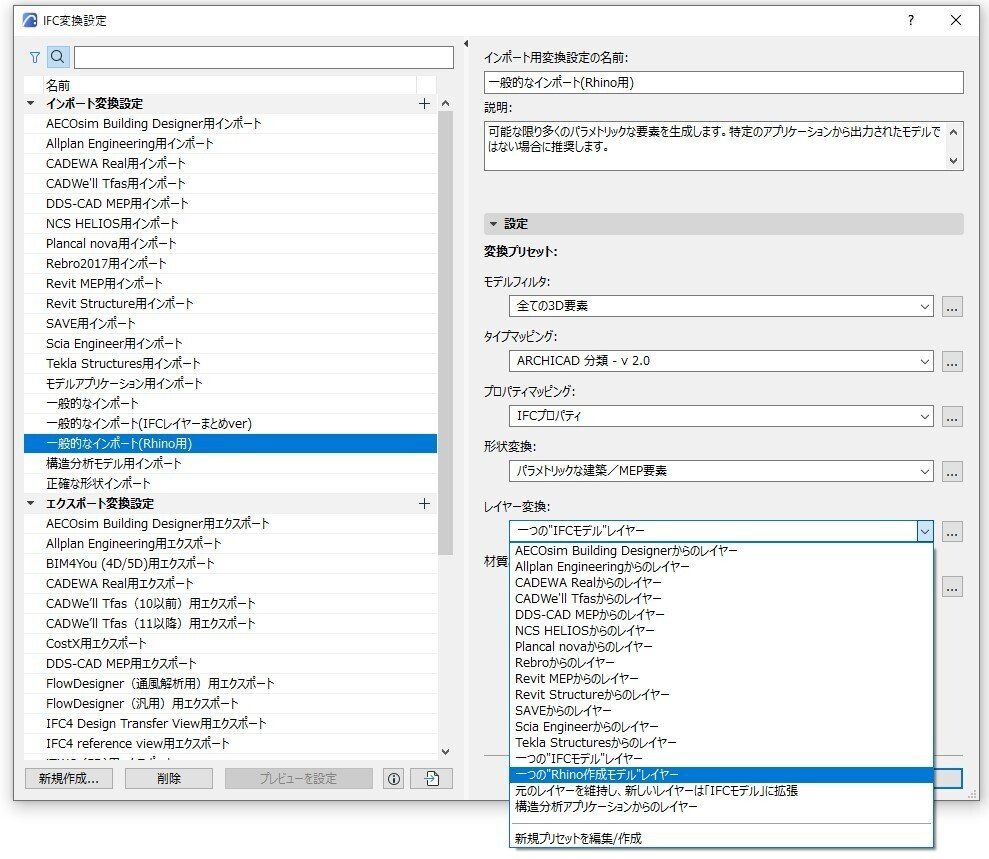Image resolution: width=989 pixels, height=859 pixels.
Task: Select Revit MEPからのレイヤー option
Action: tap(721, 679)
